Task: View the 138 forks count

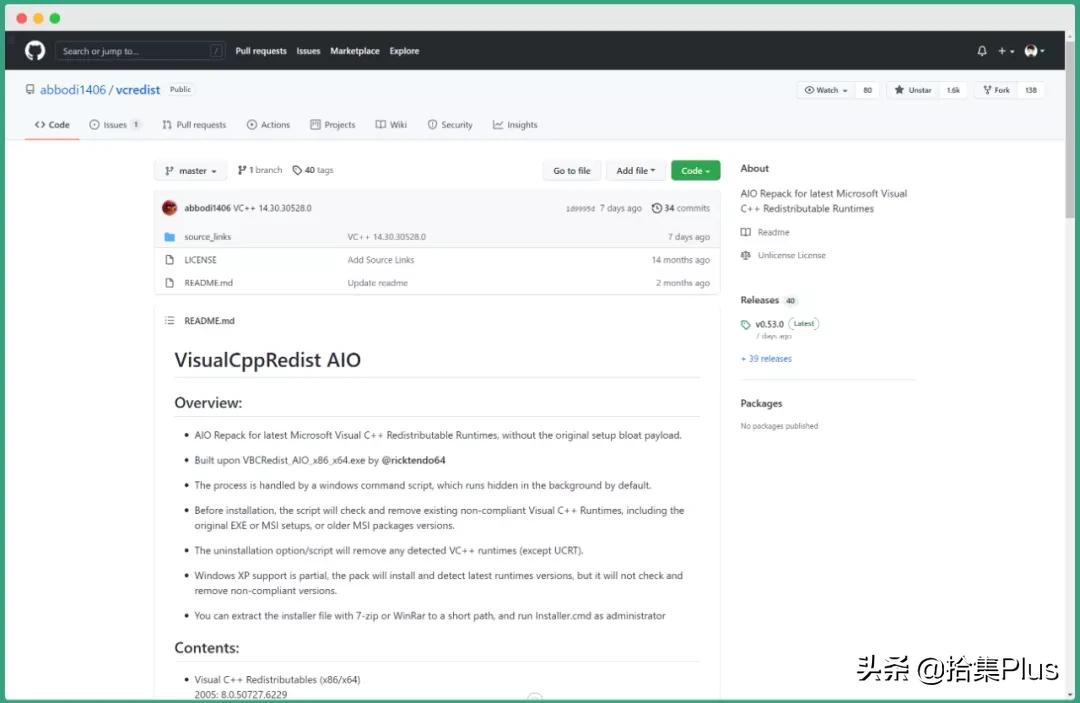Action: point(1030,90)
